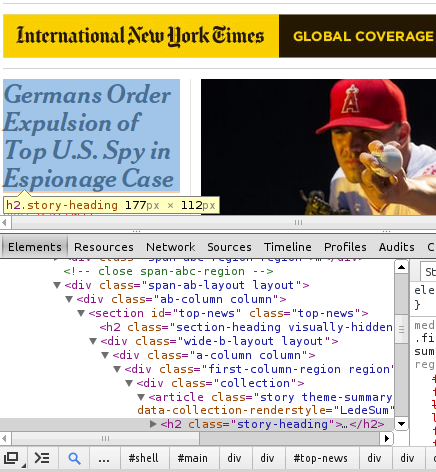Screen dimensions: 436x472
Task: Select #shell in the breadcrumb bar
Action: [144, 458]
